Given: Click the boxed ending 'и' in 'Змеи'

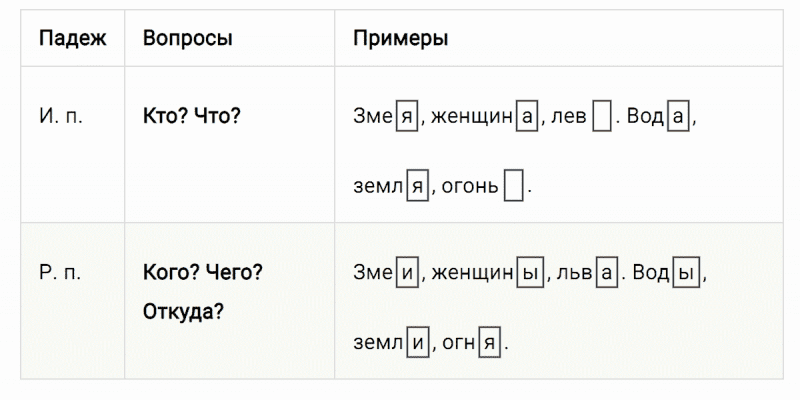Looking at the screenshot, I should pyautogui.click(x=407, y=272).
